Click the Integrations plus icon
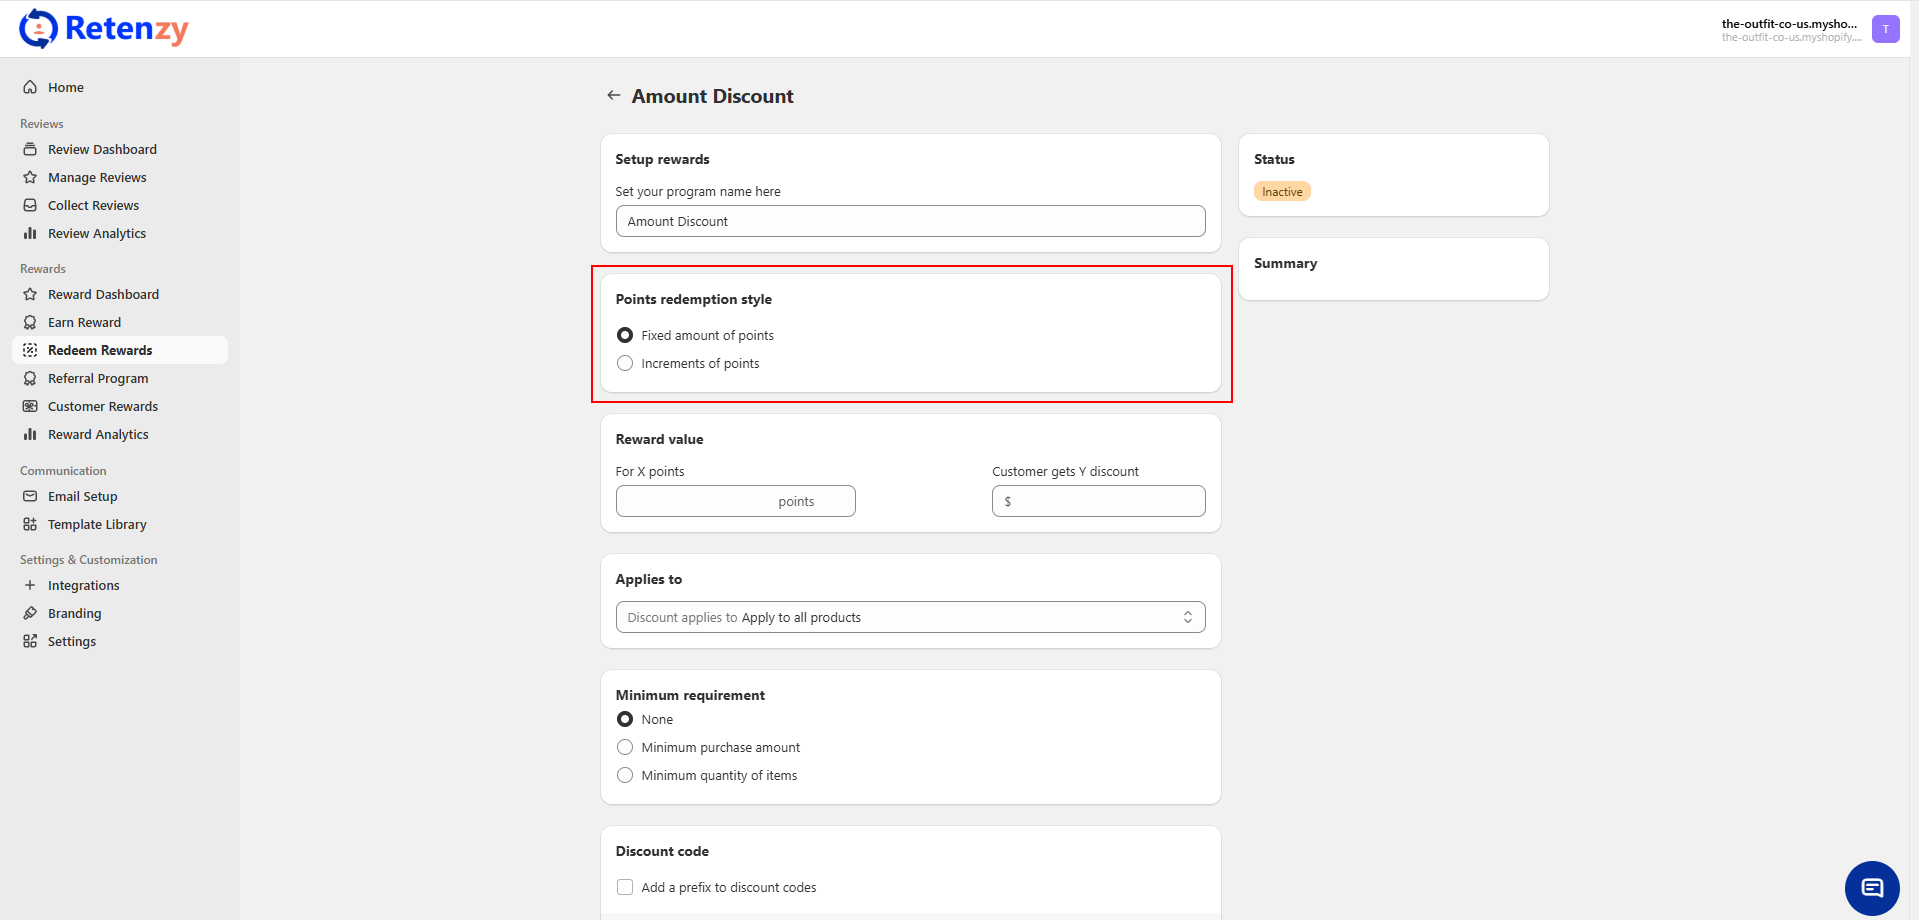This screenshot has width=1919, height=920. (x=30, y=586)
